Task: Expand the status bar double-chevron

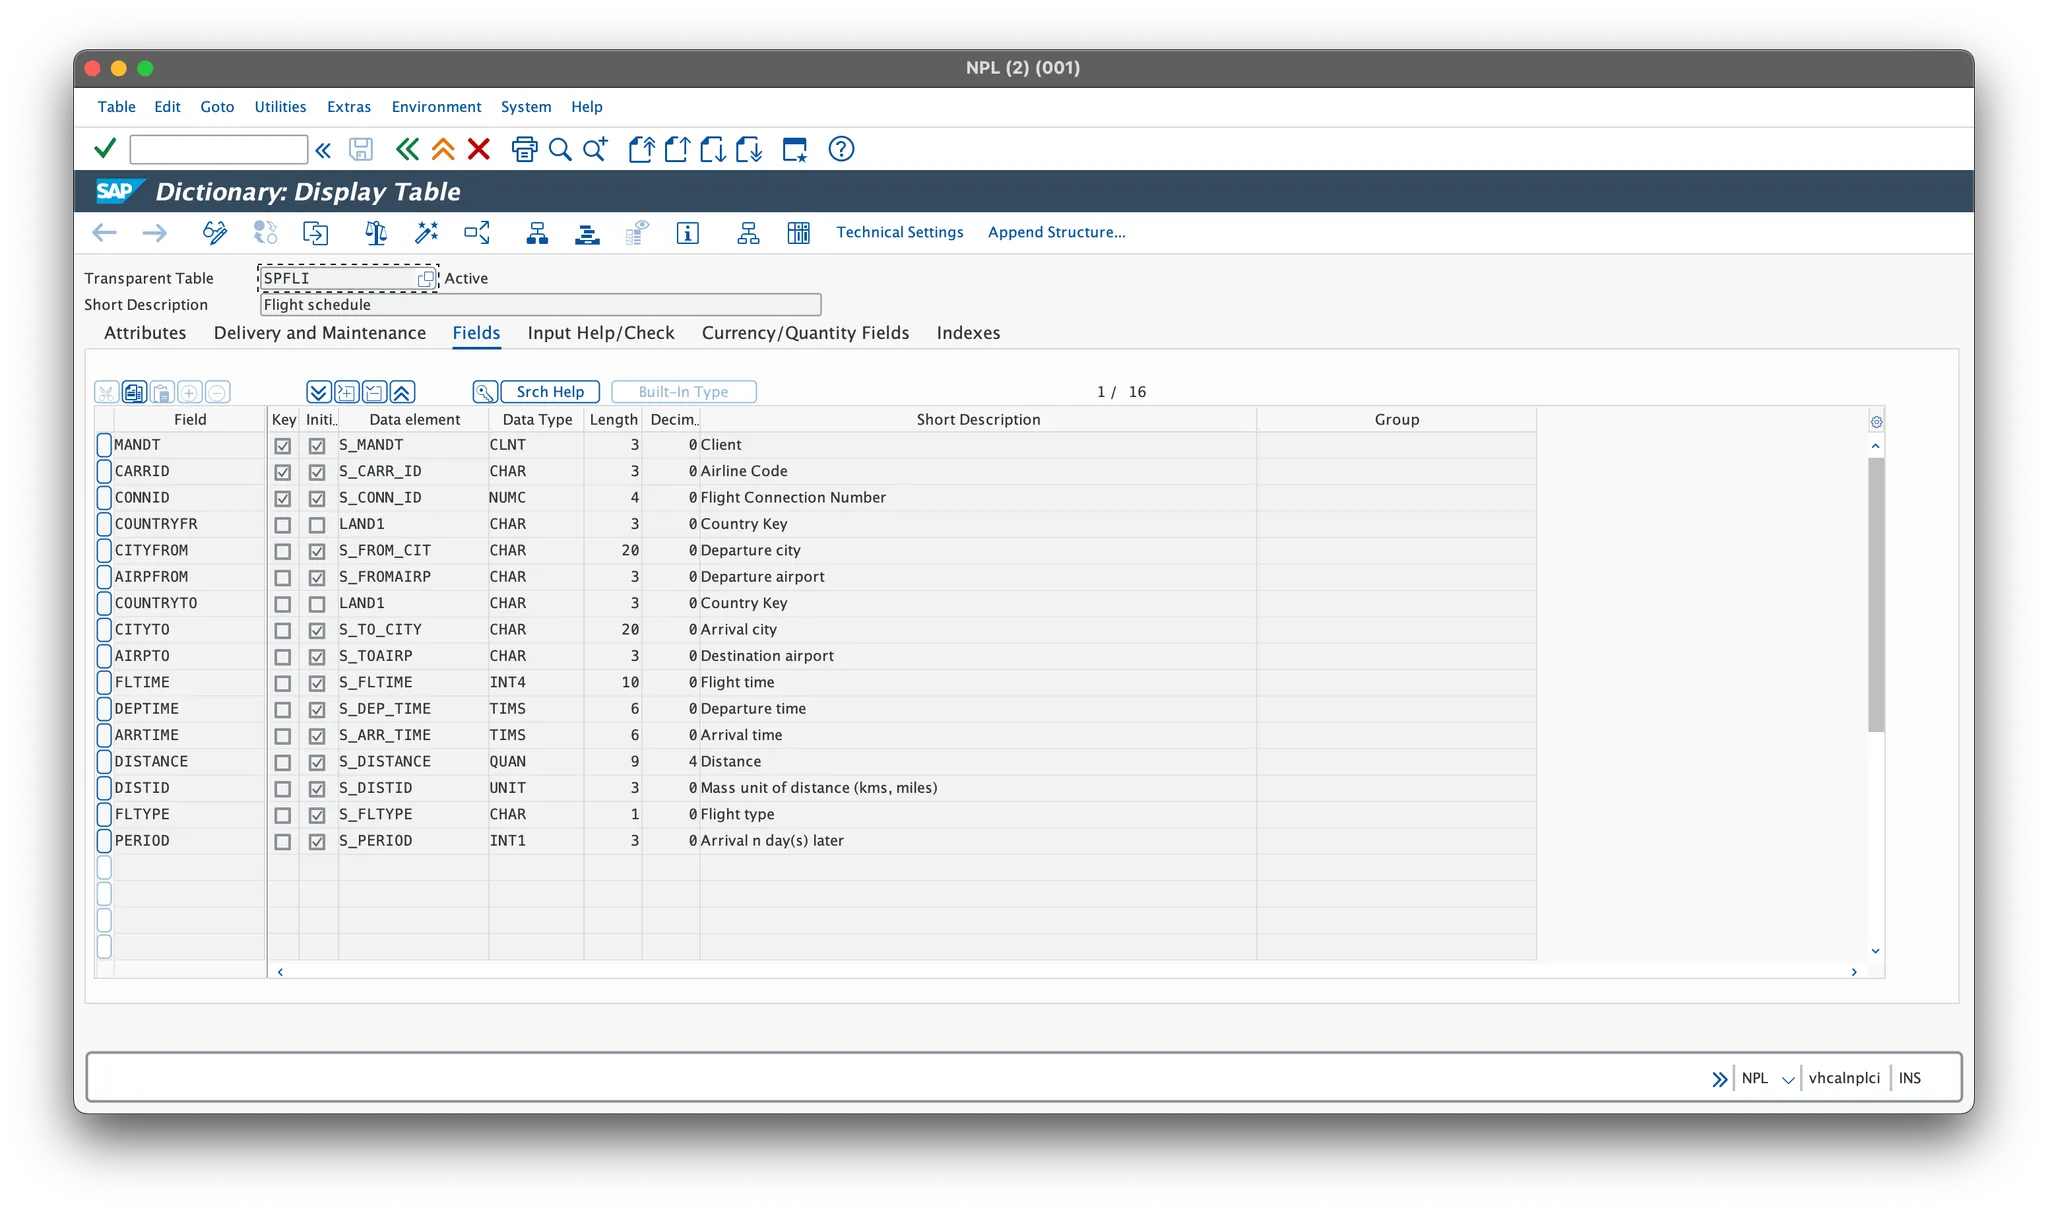Action: [1719, 1079]
